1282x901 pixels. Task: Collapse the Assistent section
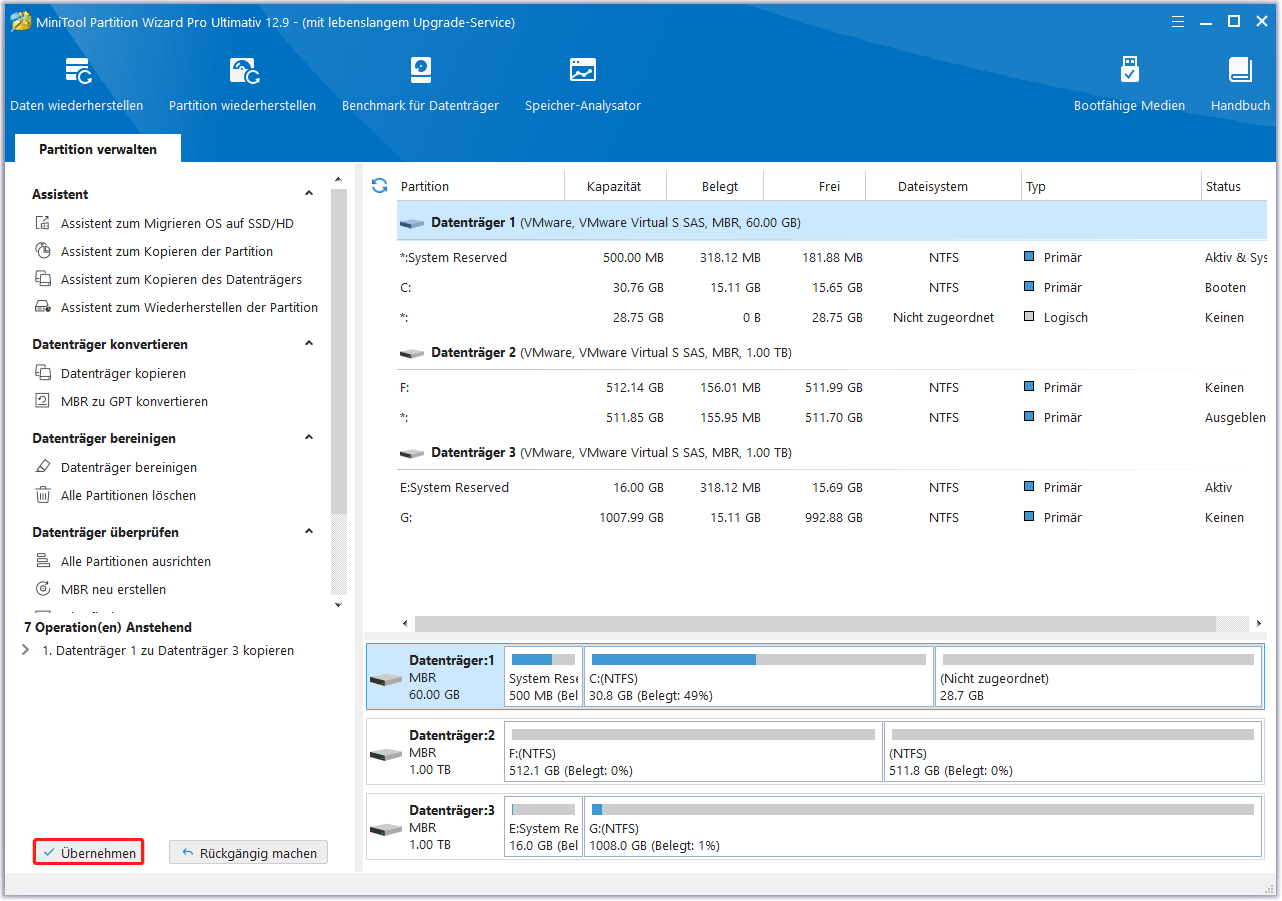[x=309, y=194]
